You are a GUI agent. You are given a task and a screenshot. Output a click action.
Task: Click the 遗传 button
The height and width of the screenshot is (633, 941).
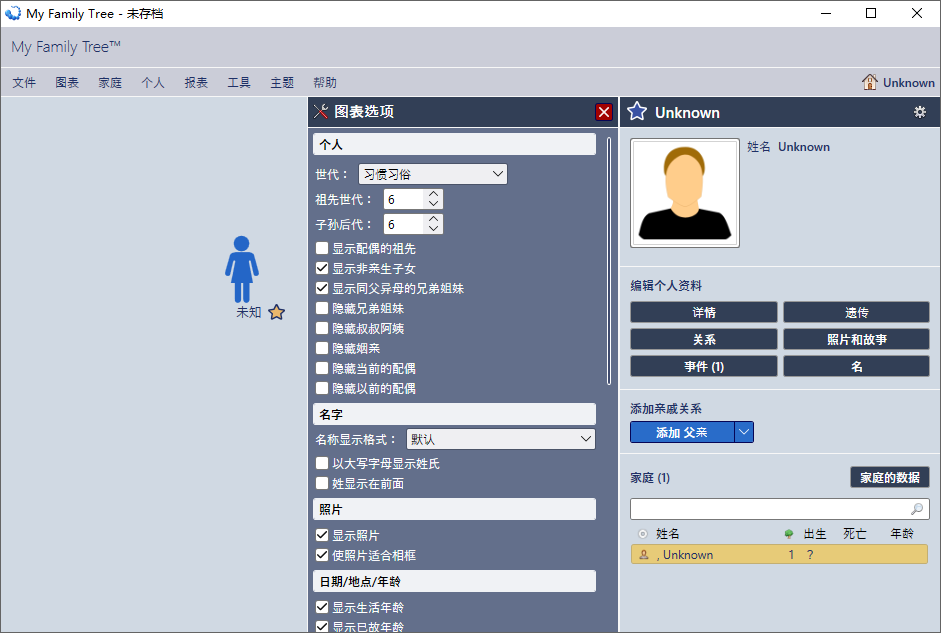(856, 312)
